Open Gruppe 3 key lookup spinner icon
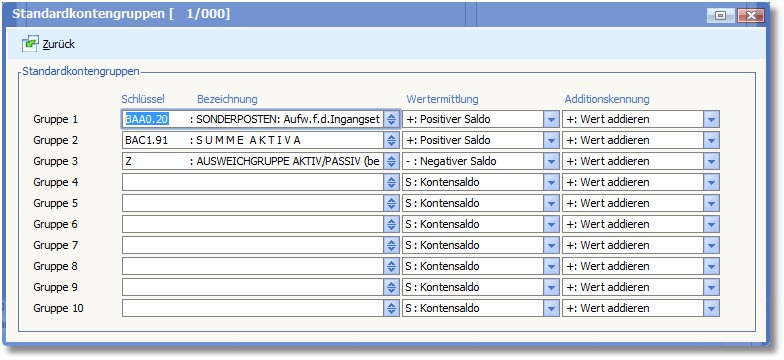784x360 pixels. [392, 162]
